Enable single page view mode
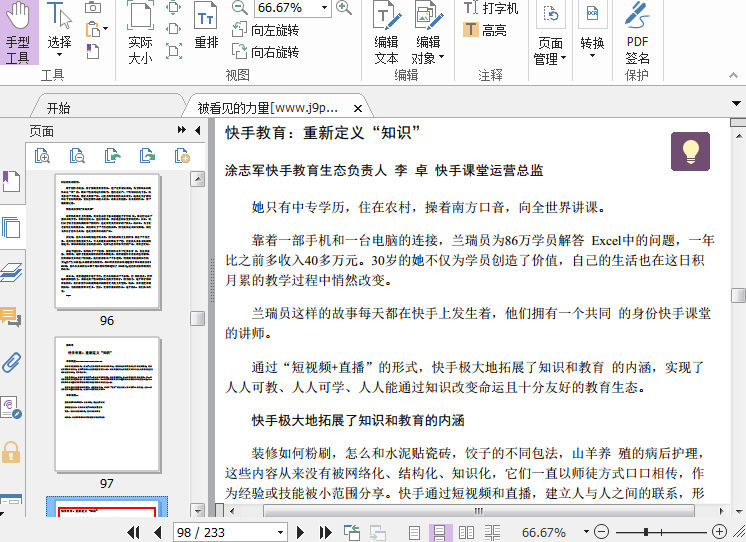 coord(414,532)
